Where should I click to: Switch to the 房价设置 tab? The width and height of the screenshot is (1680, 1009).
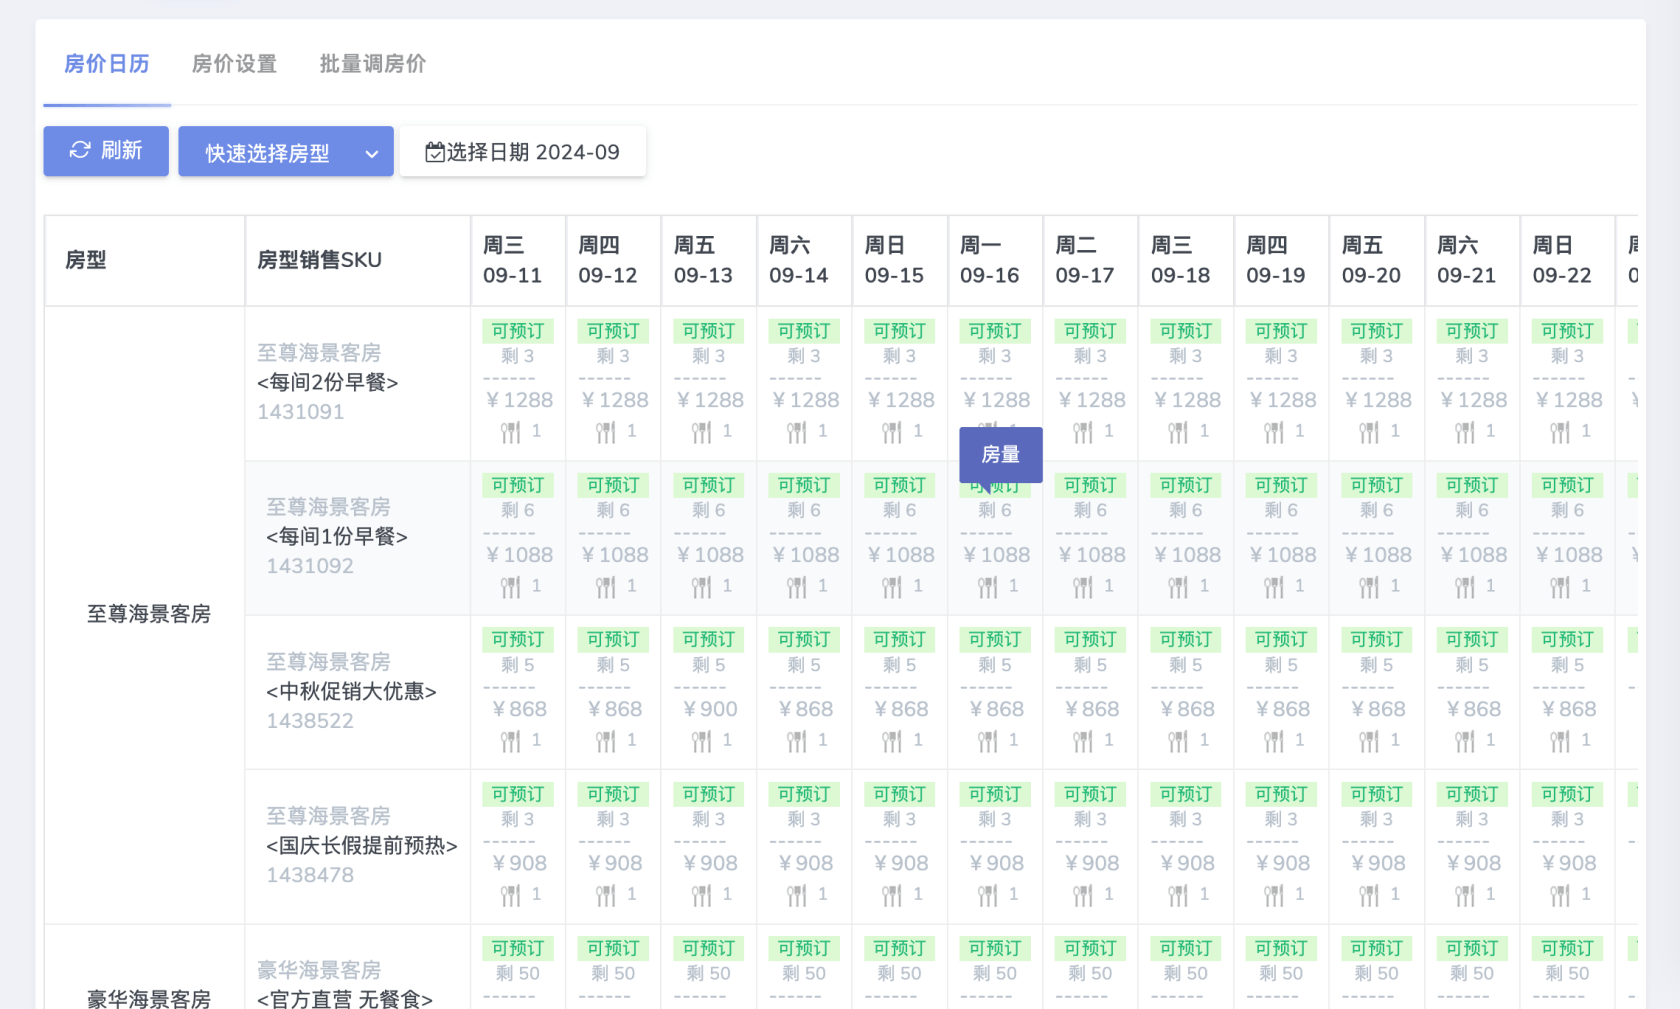click(x=234, y=64)
